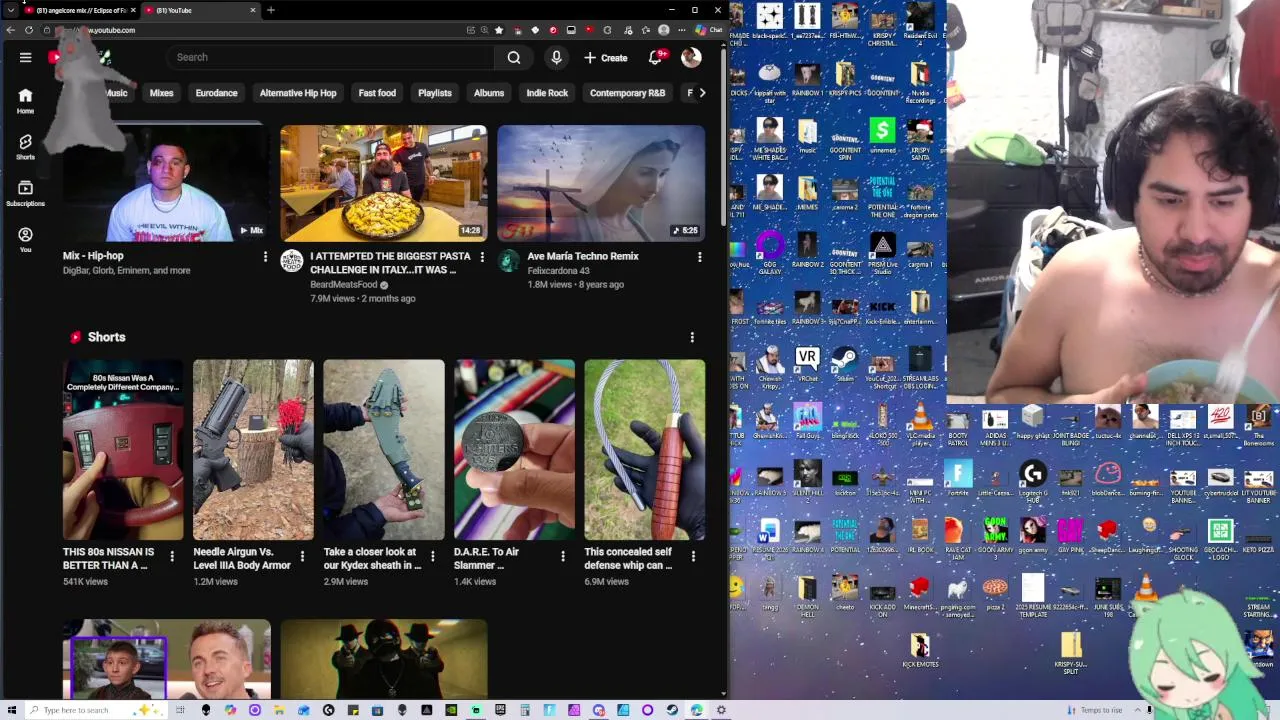Switch to the angelcore mix browser tab
This screenshot has width=1280, height=720.
(x=80, y=10)
